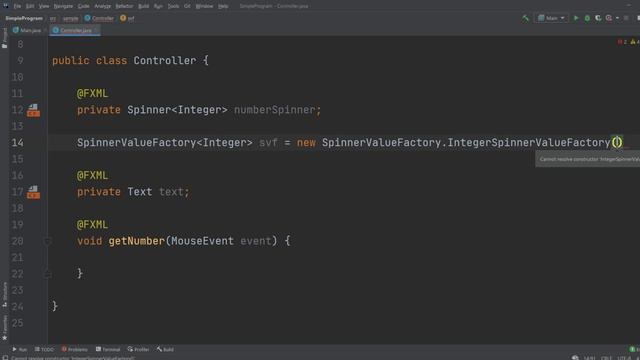Start the Debug bug icon
This screenshot has height=360, width=640.
pyautogui.click(x=587, y=18)
